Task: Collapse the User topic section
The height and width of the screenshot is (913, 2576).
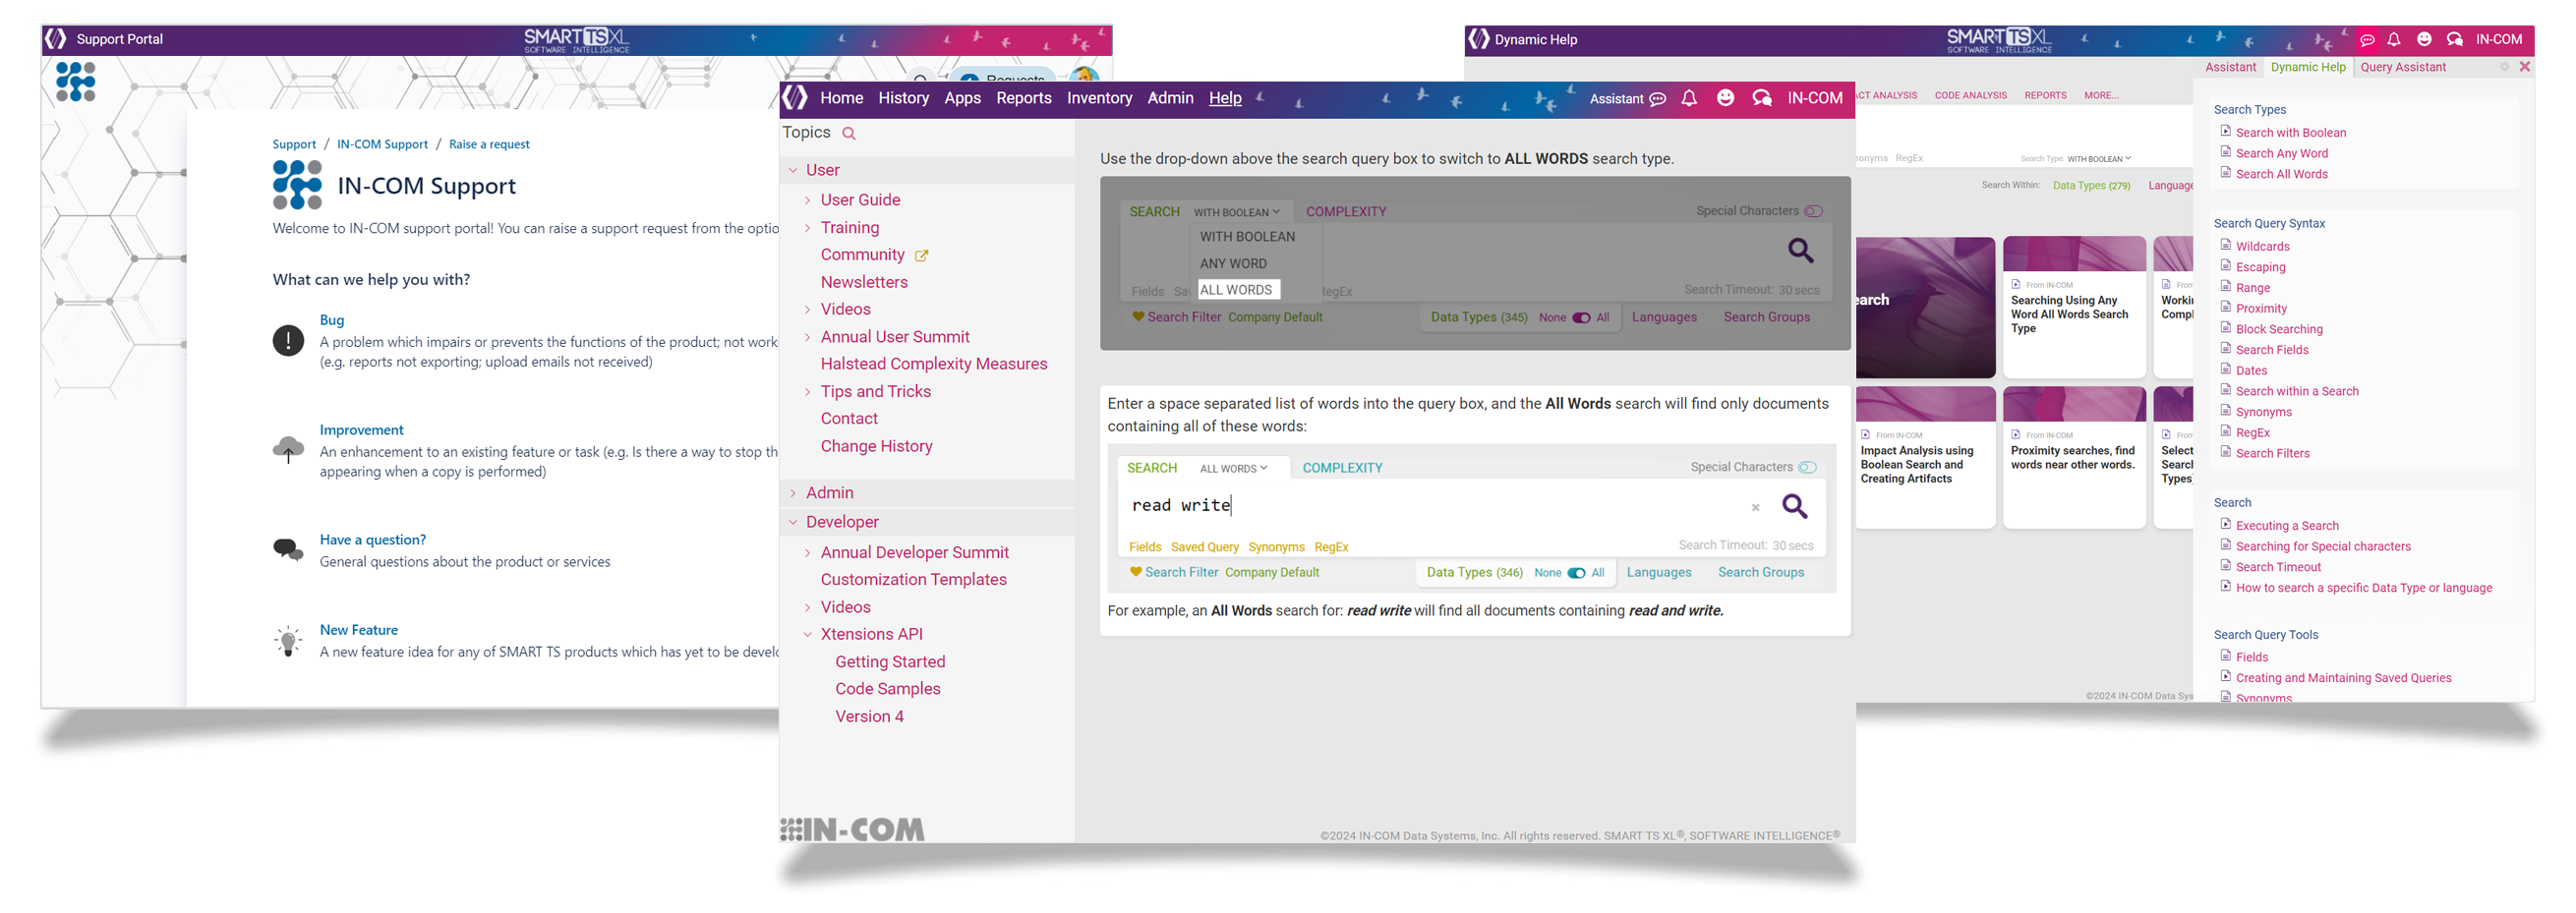Action: 793,171
